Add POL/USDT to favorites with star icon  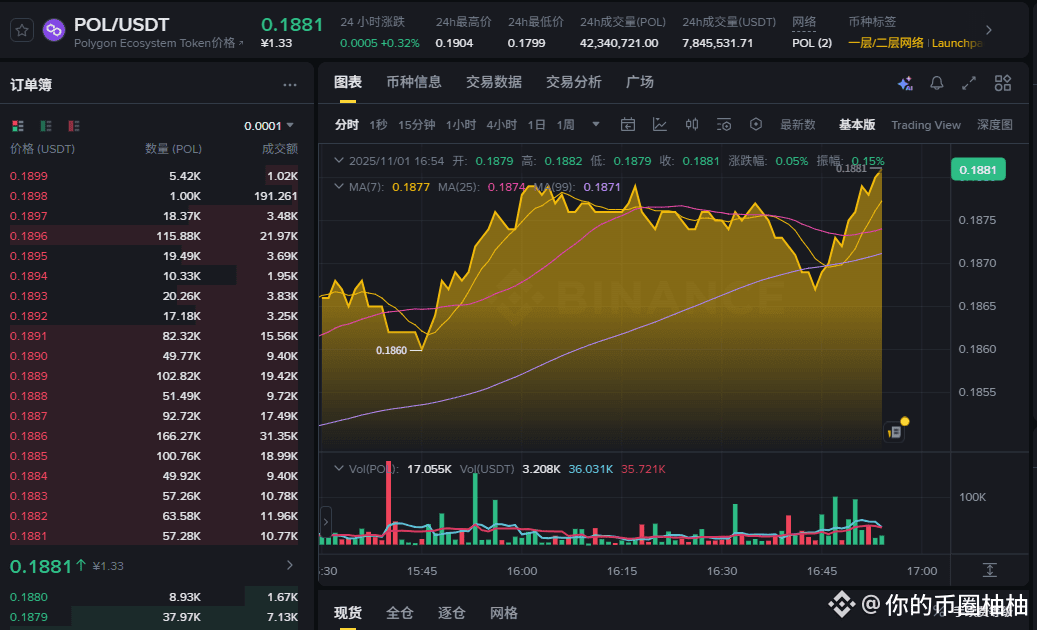point(22,30)
